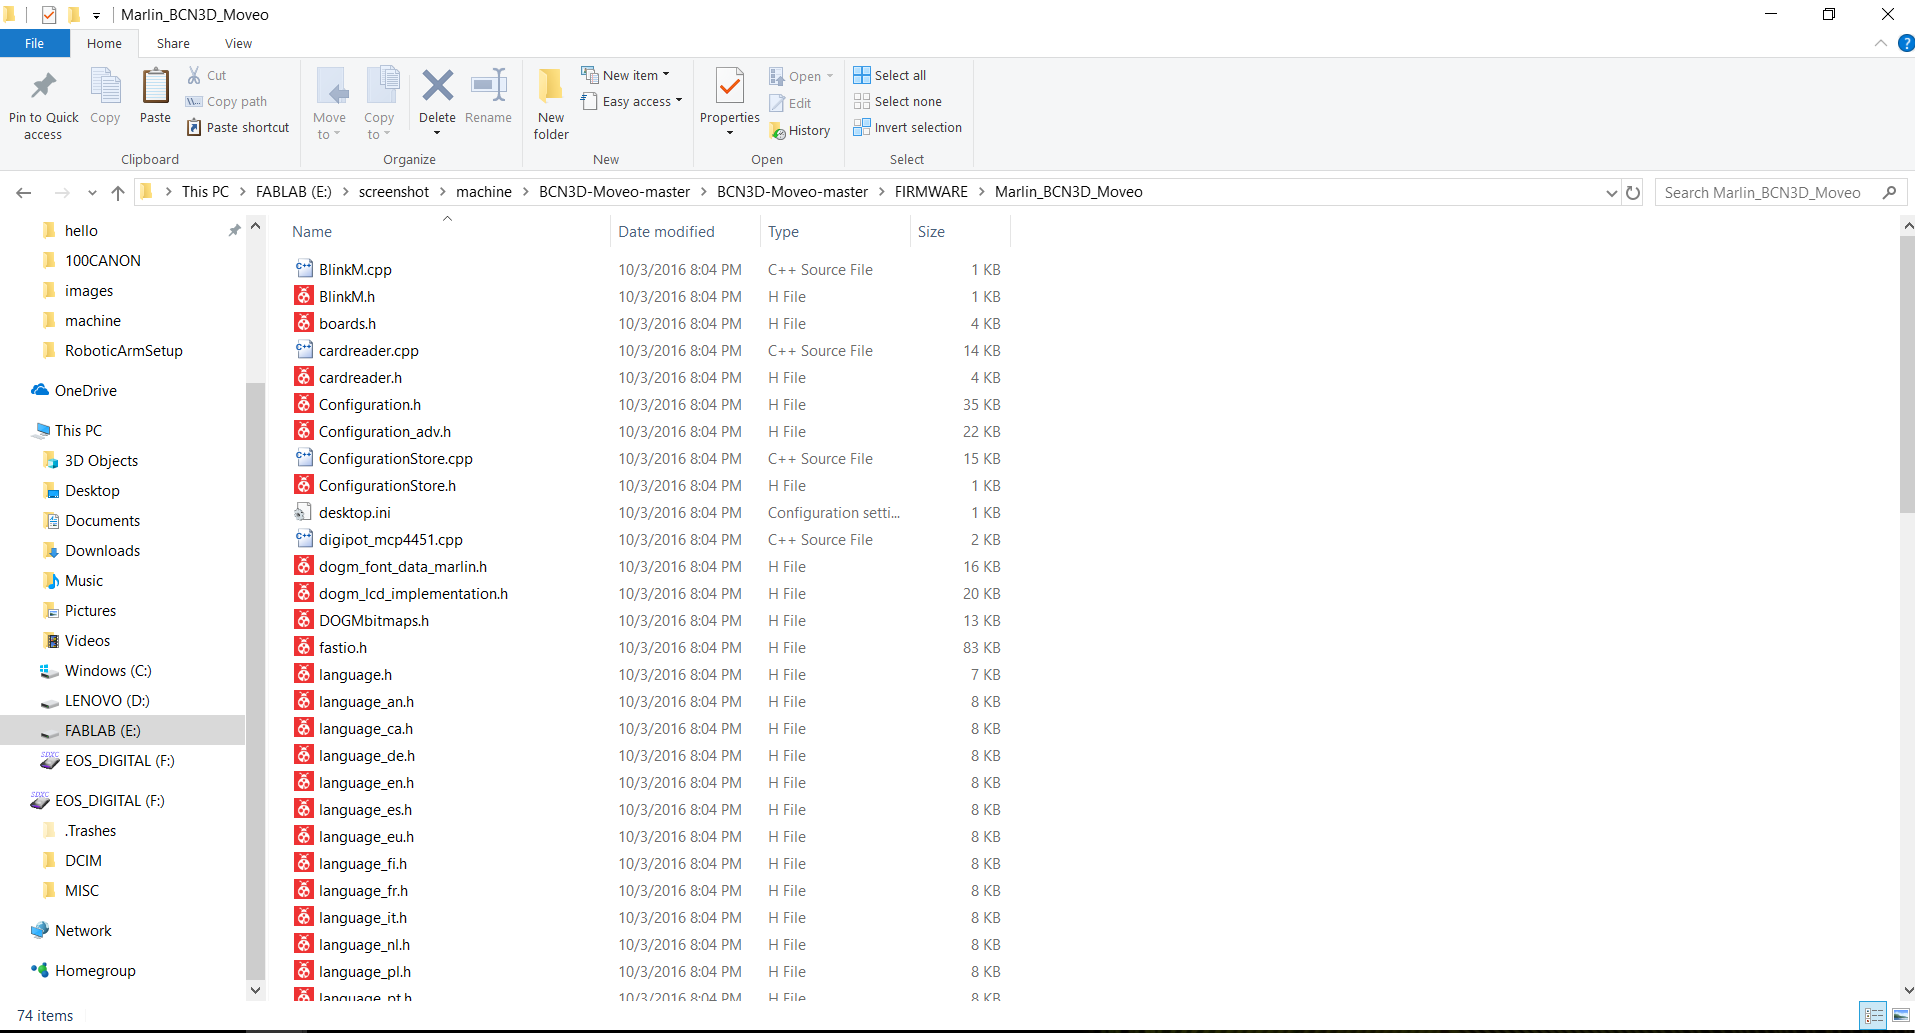This screenshot has width=1915, height=1033.
Task: Click the red Delete X icon
Action: (437, 86)
